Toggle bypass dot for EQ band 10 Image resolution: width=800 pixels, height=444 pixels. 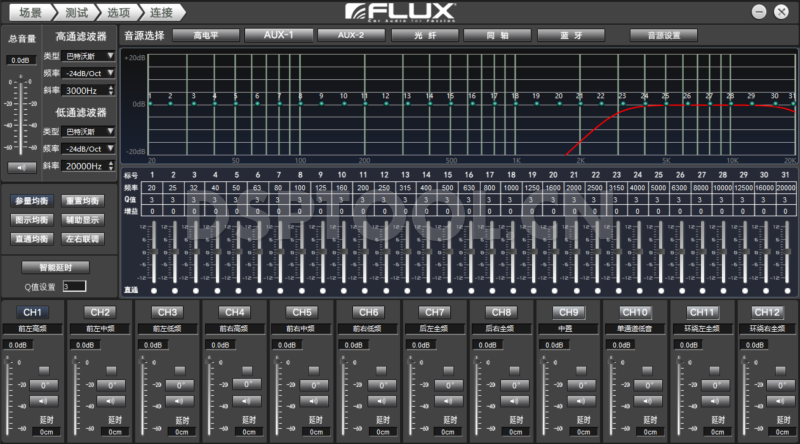(343, 291)
